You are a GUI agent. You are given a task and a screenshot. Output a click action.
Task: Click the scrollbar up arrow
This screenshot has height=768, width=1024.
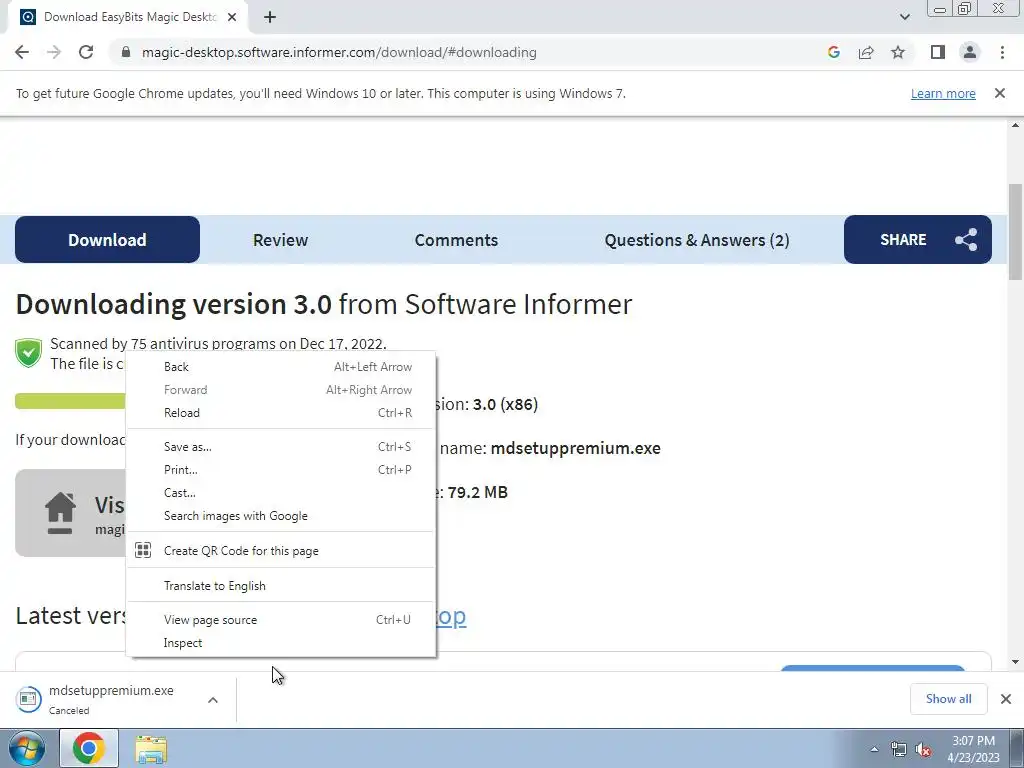(1015, 125)
